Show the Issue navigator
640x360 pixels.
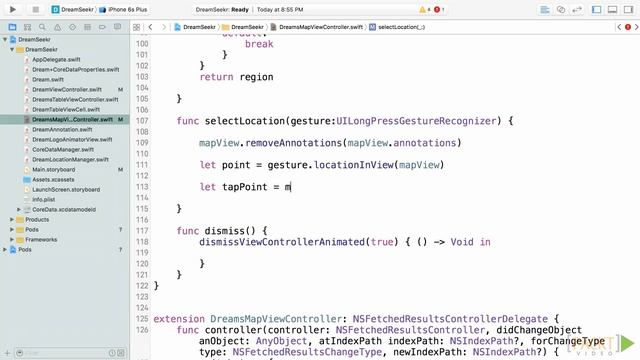[58, 27]
